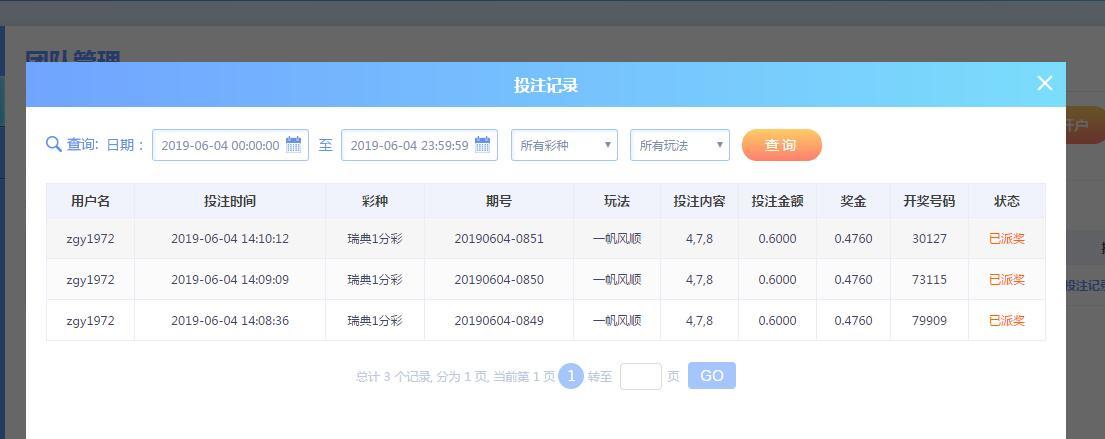Click the 投注时间 column header
Image resolution: width=1105 pixels, height=439 pixels.
[x=230, y=202]
